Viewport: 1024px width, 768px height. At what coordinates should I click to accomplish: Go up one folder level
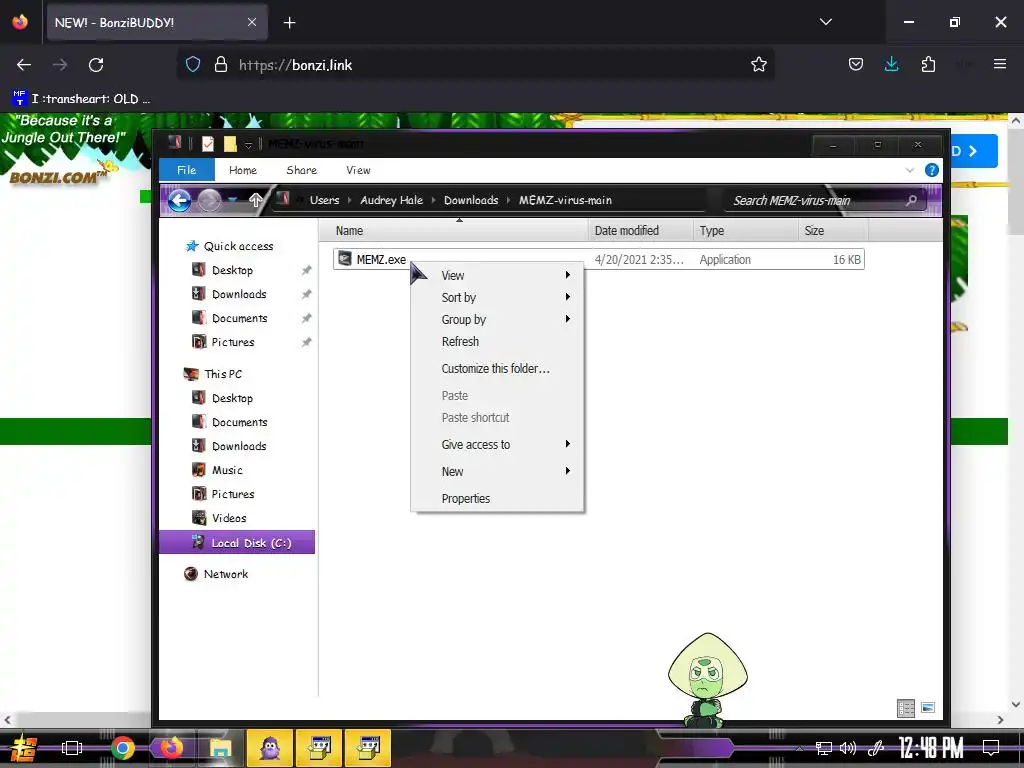pyautogui.click(x=255, y=200)
